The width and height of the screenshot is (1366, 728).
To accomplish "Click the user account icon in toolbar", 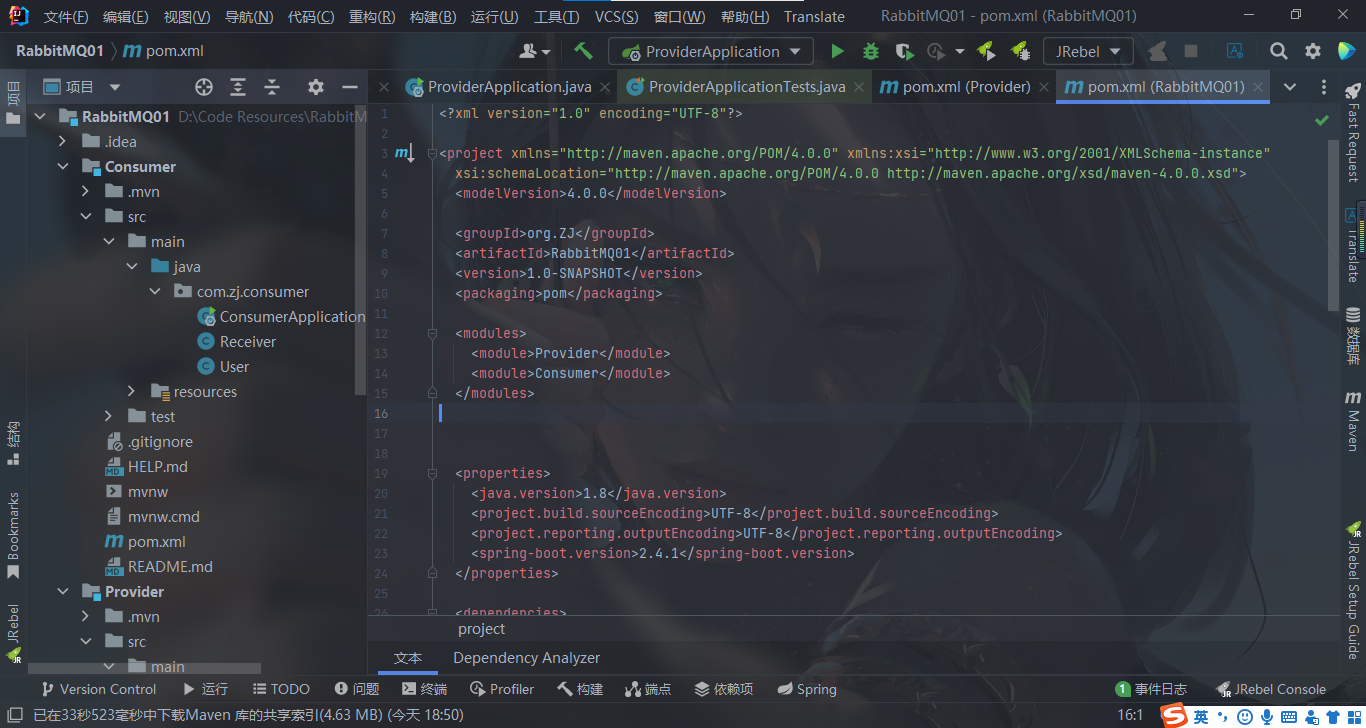I will point(535,51).
